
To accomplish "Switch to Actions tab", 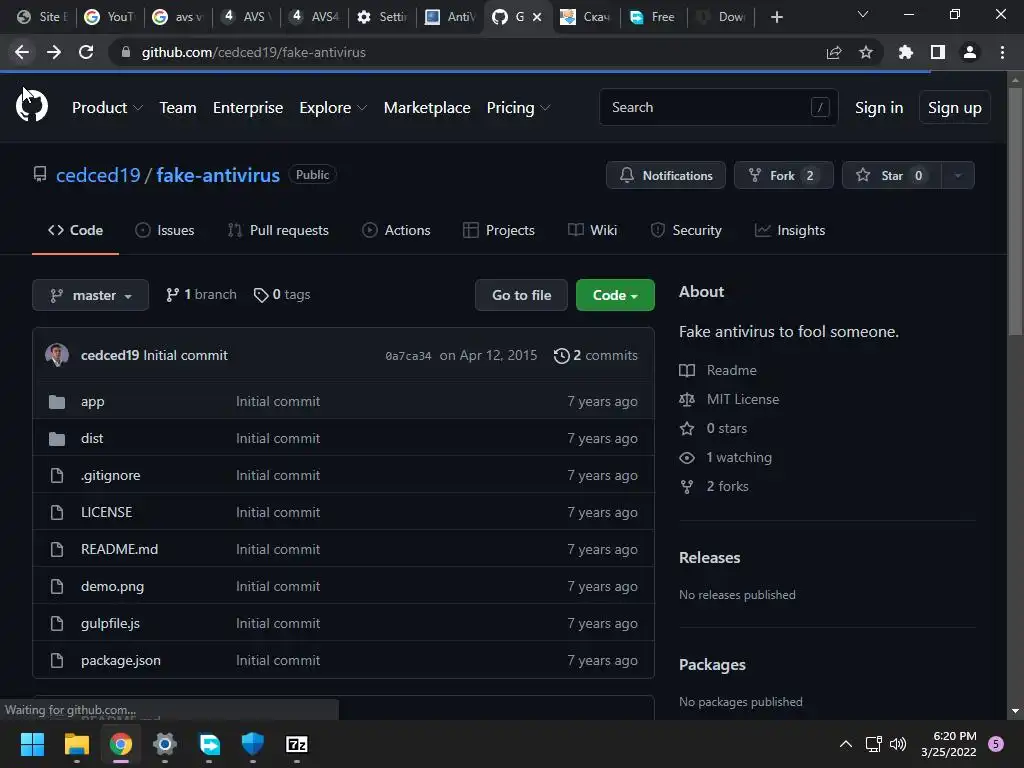I will coord(396,231).
